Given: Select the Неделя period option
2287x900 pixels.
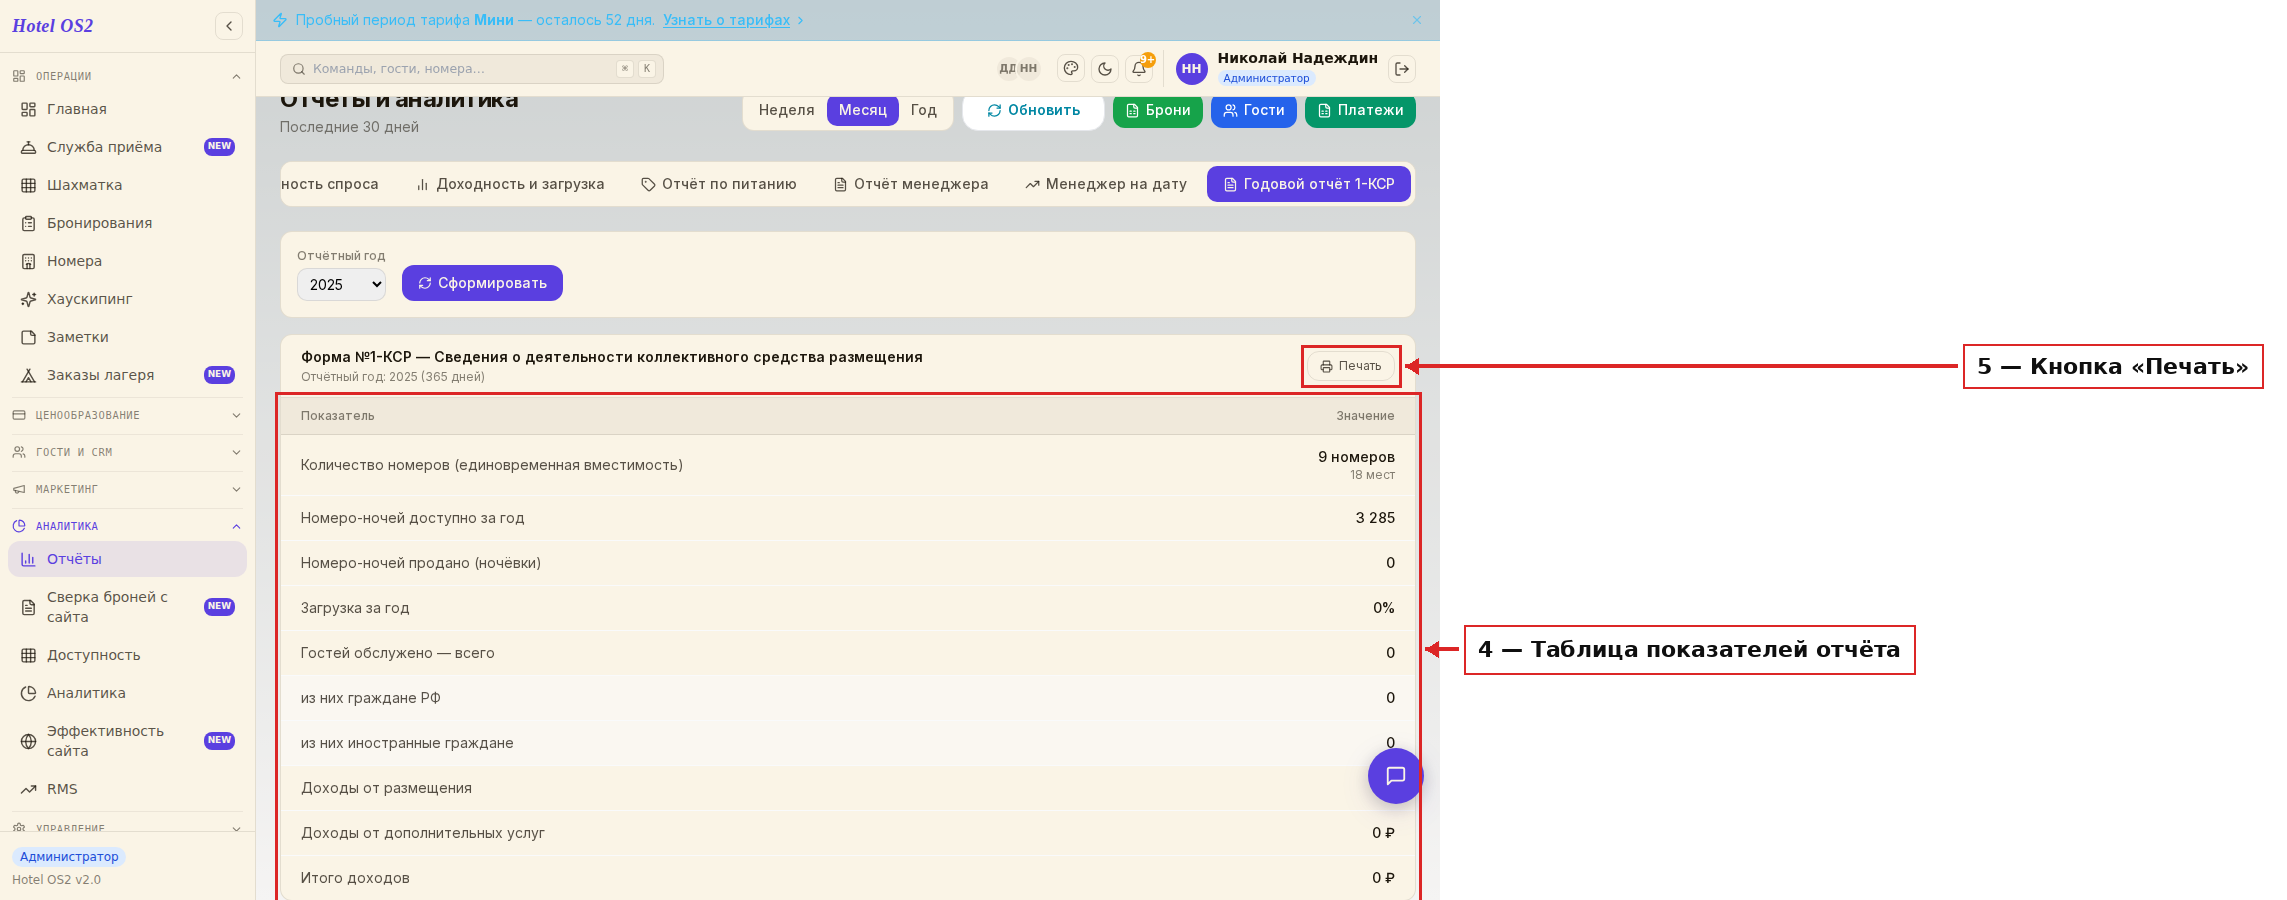Looking at the screenshot, I should [786, 110].
